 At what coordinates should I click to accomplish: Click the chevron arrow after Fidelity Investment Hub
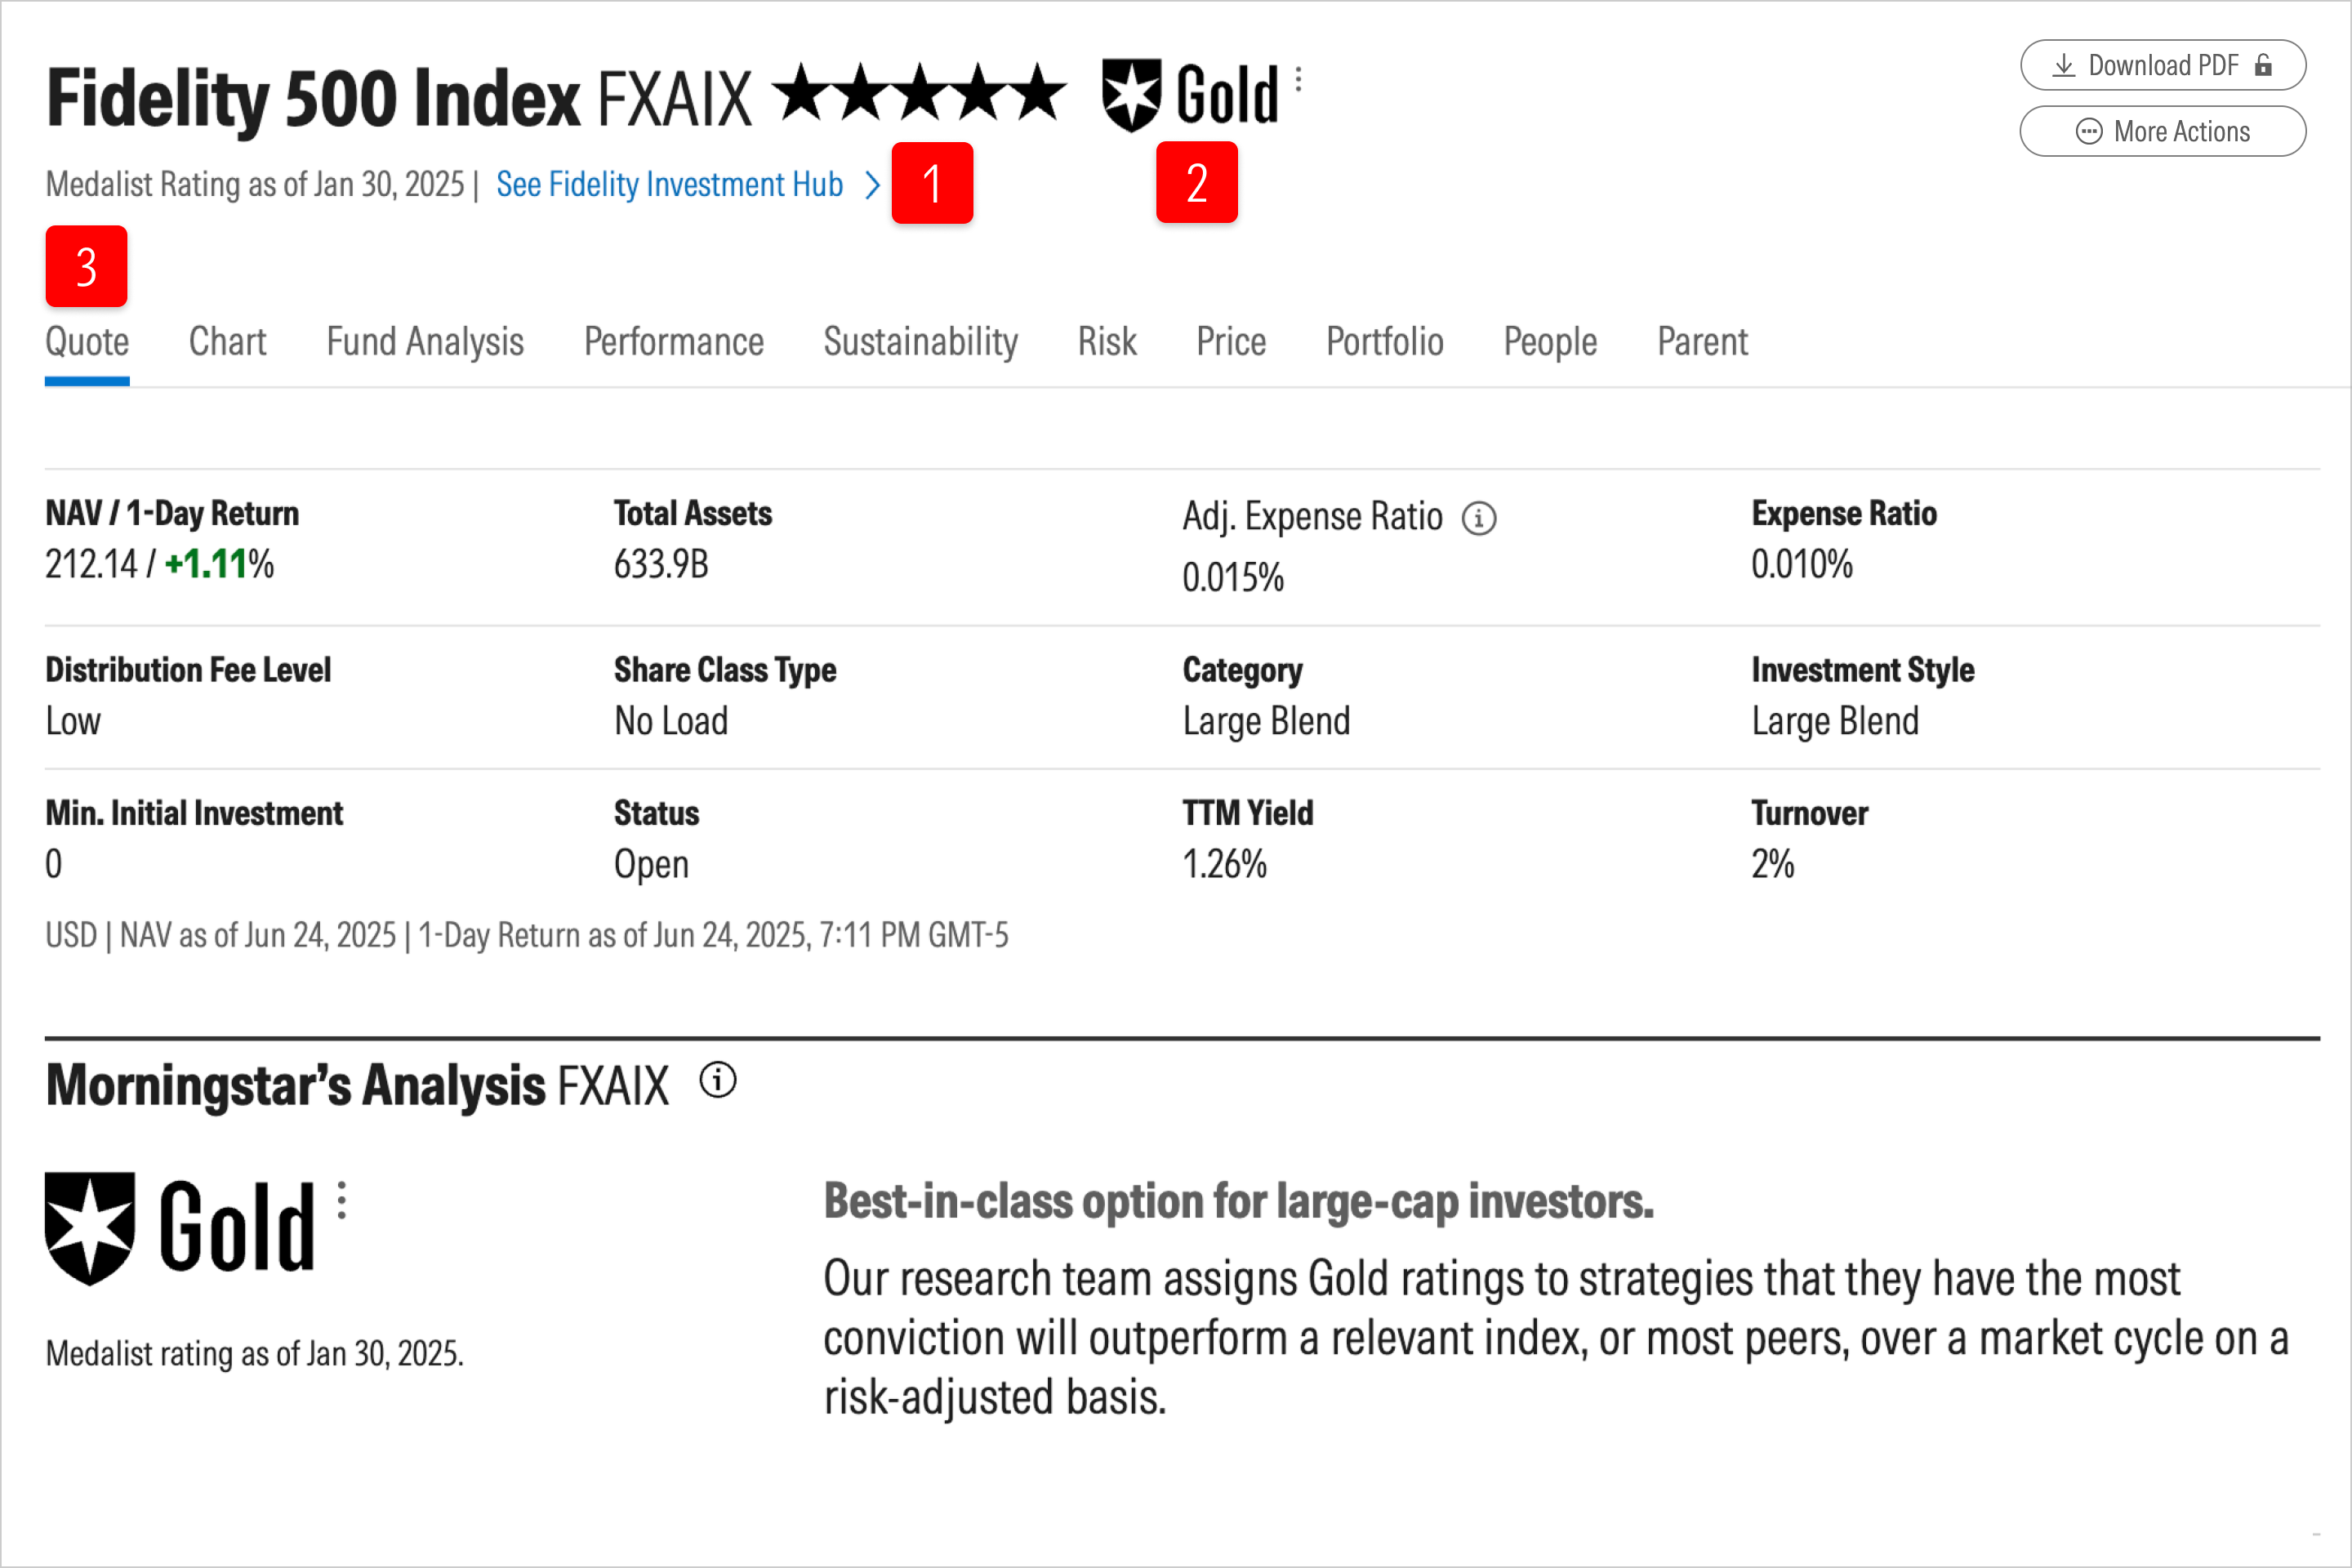pos(872,185)
